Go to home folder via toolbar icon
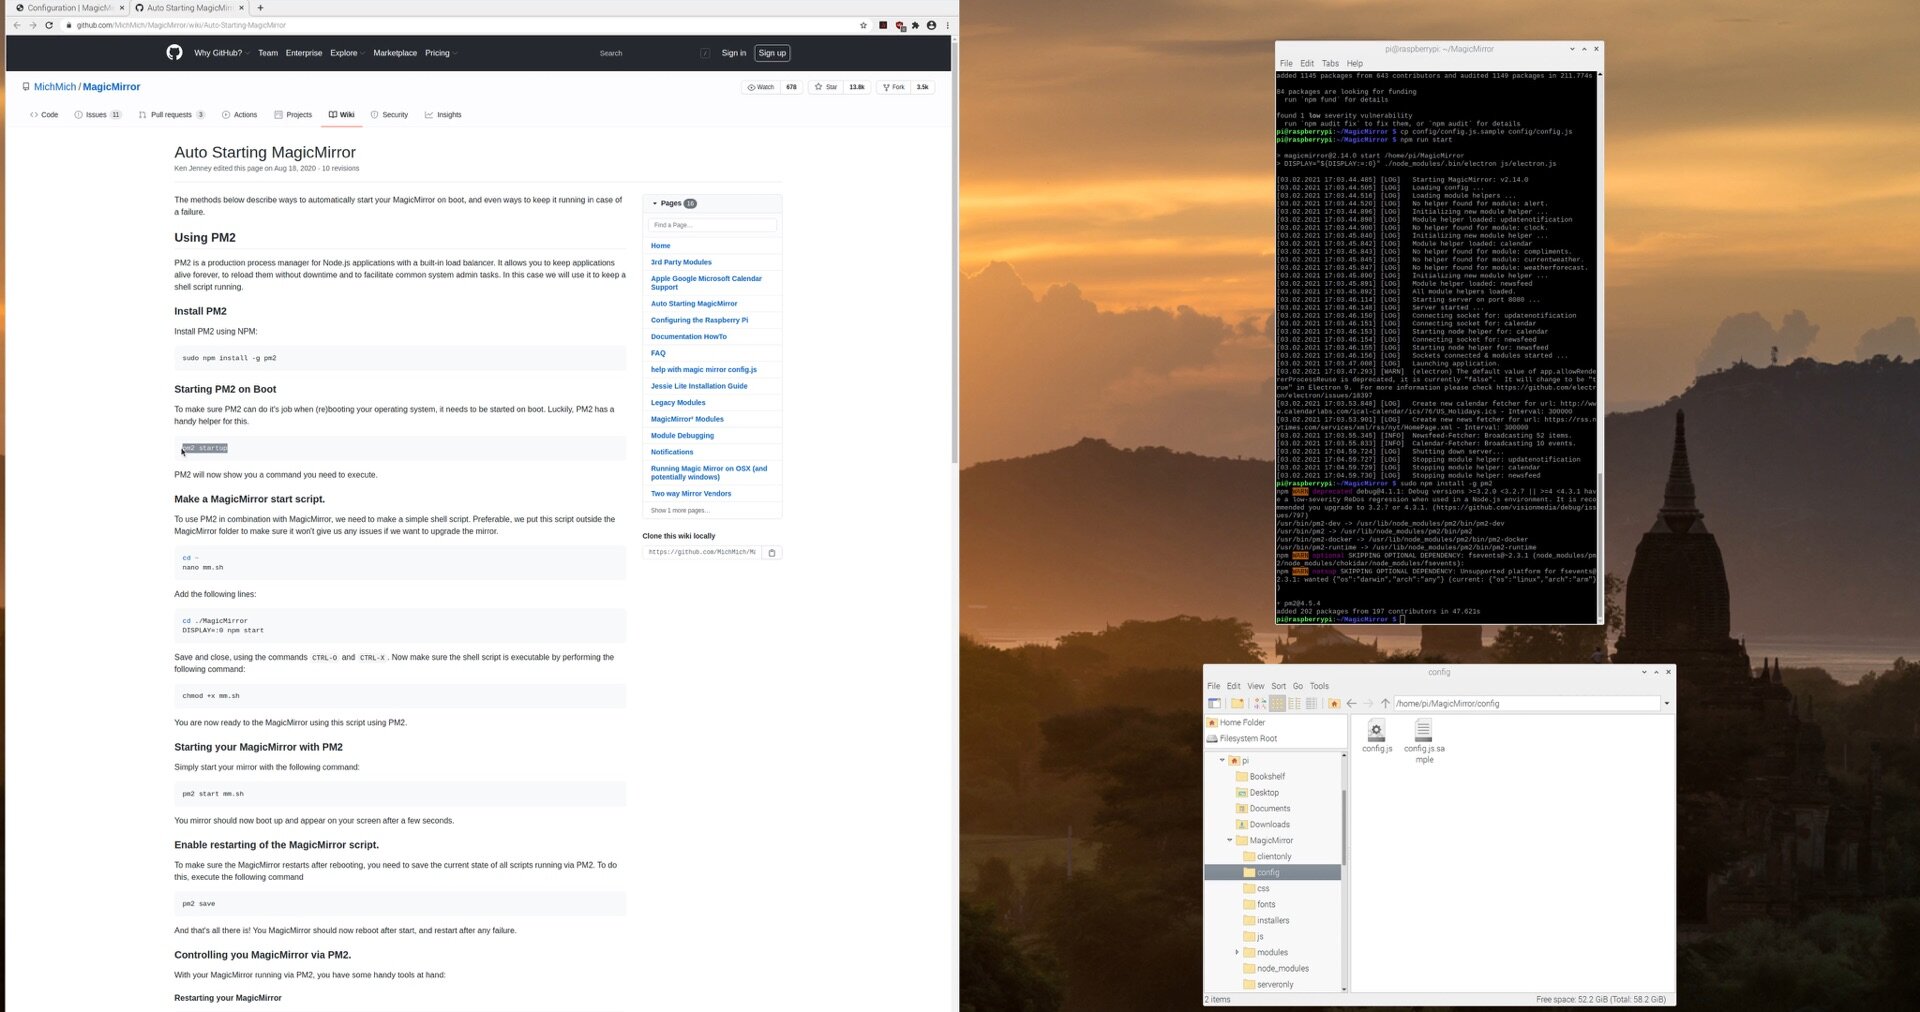The width and height of the screenshot is (1920, 1012). 1334,704
